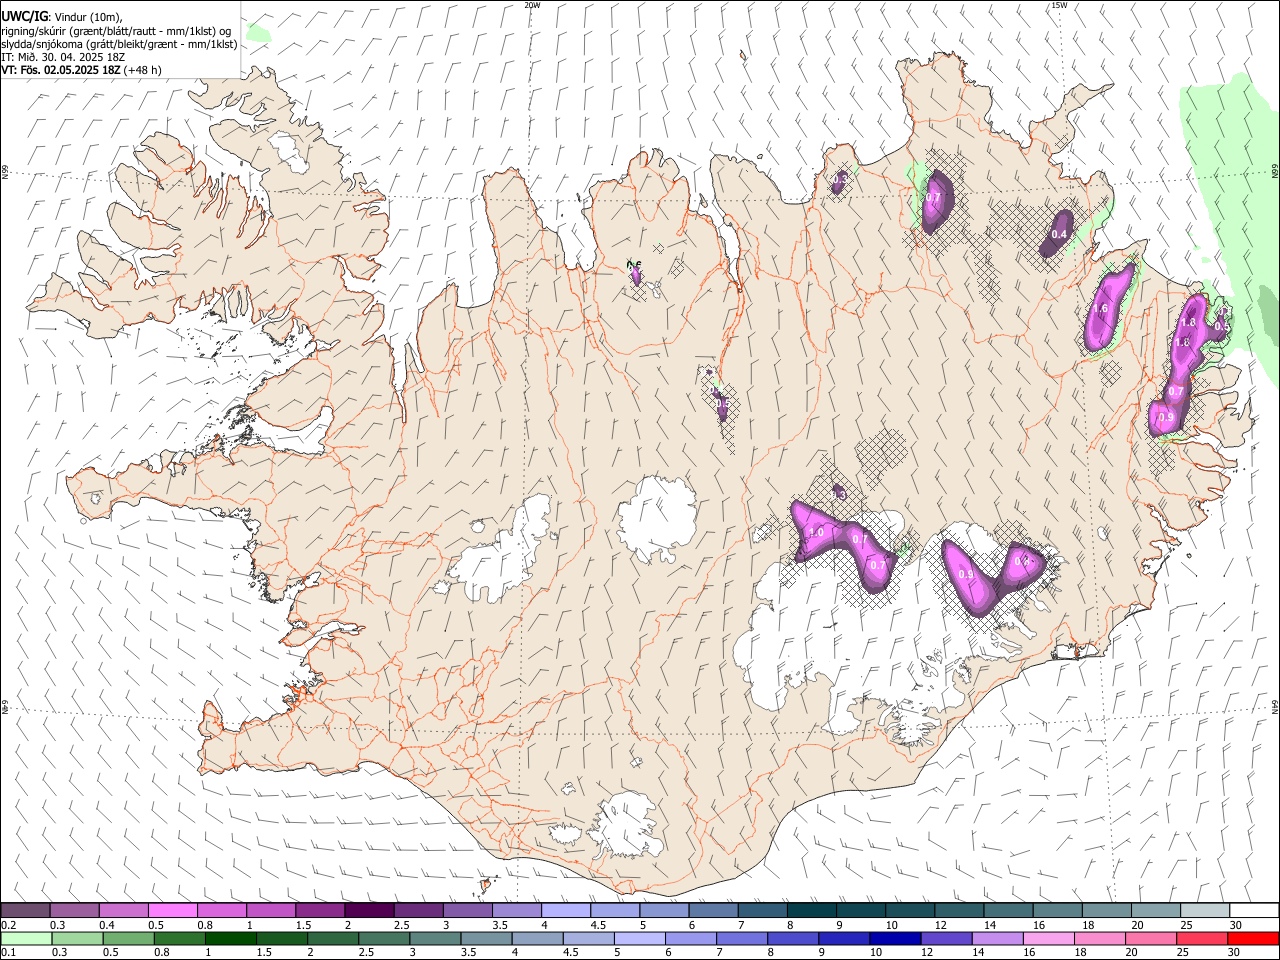Select the bright pink snow-scale swatch between 0.5 and 0.8
Viewport: 1280px width, 960px height.
pos(173,910)
